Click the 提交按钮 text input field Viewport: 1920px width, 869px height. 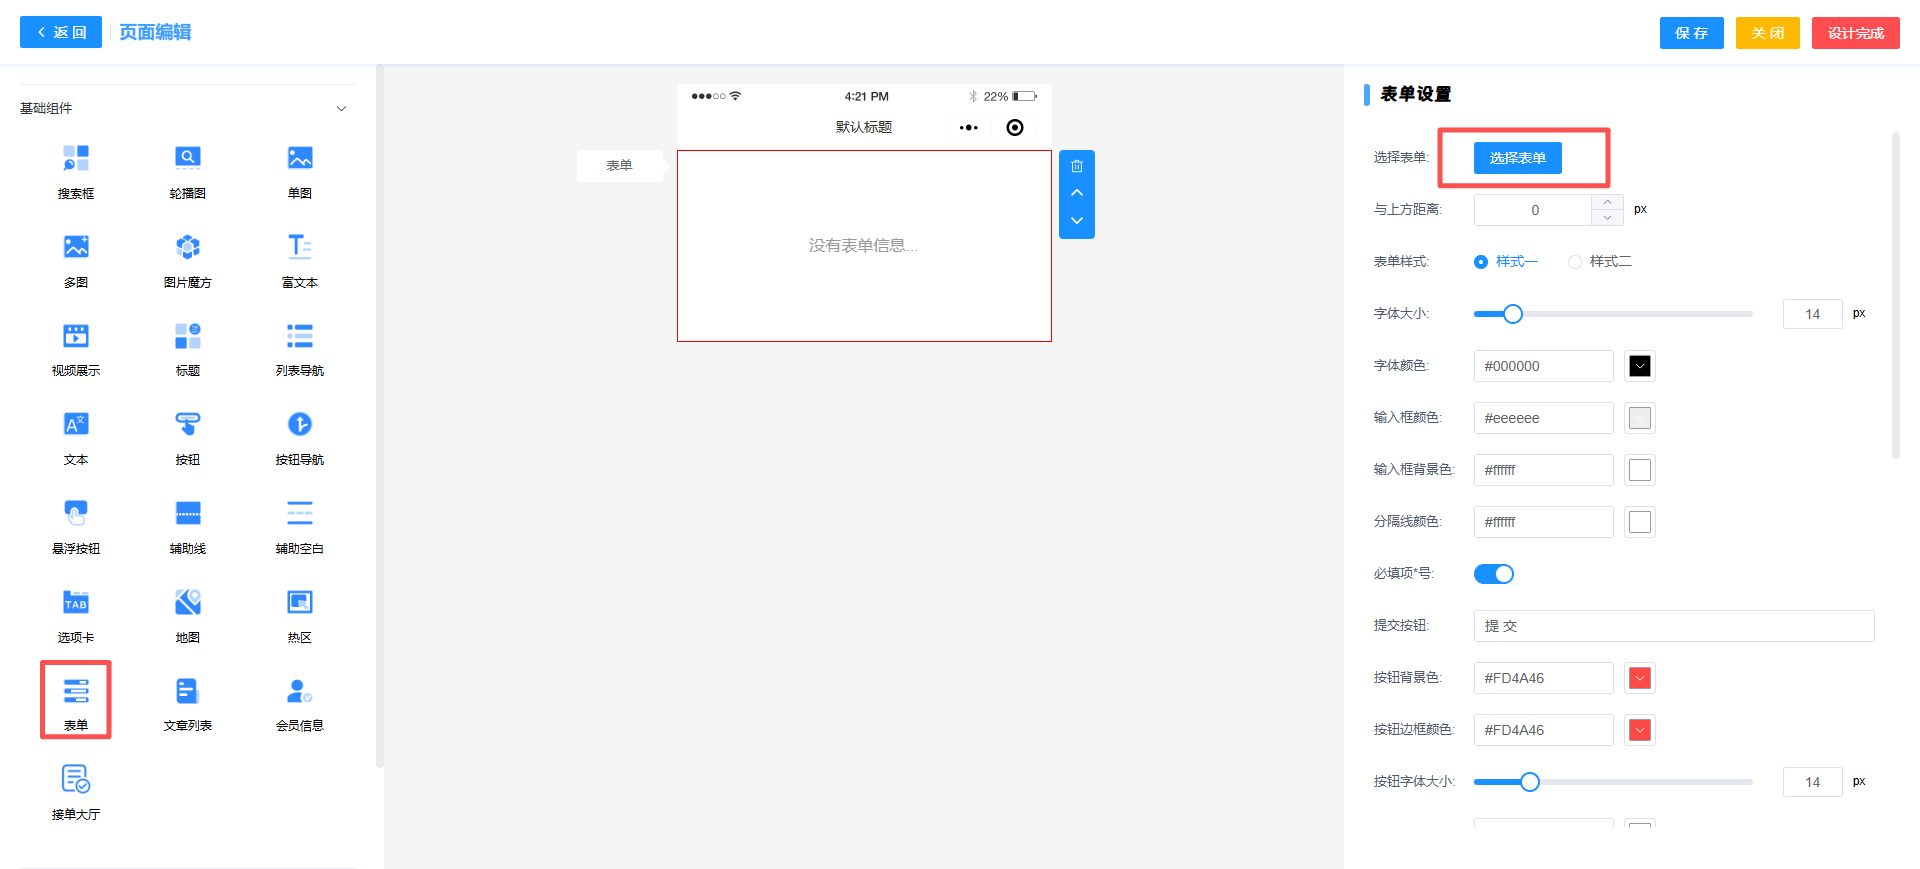[x=1673, y=626]
